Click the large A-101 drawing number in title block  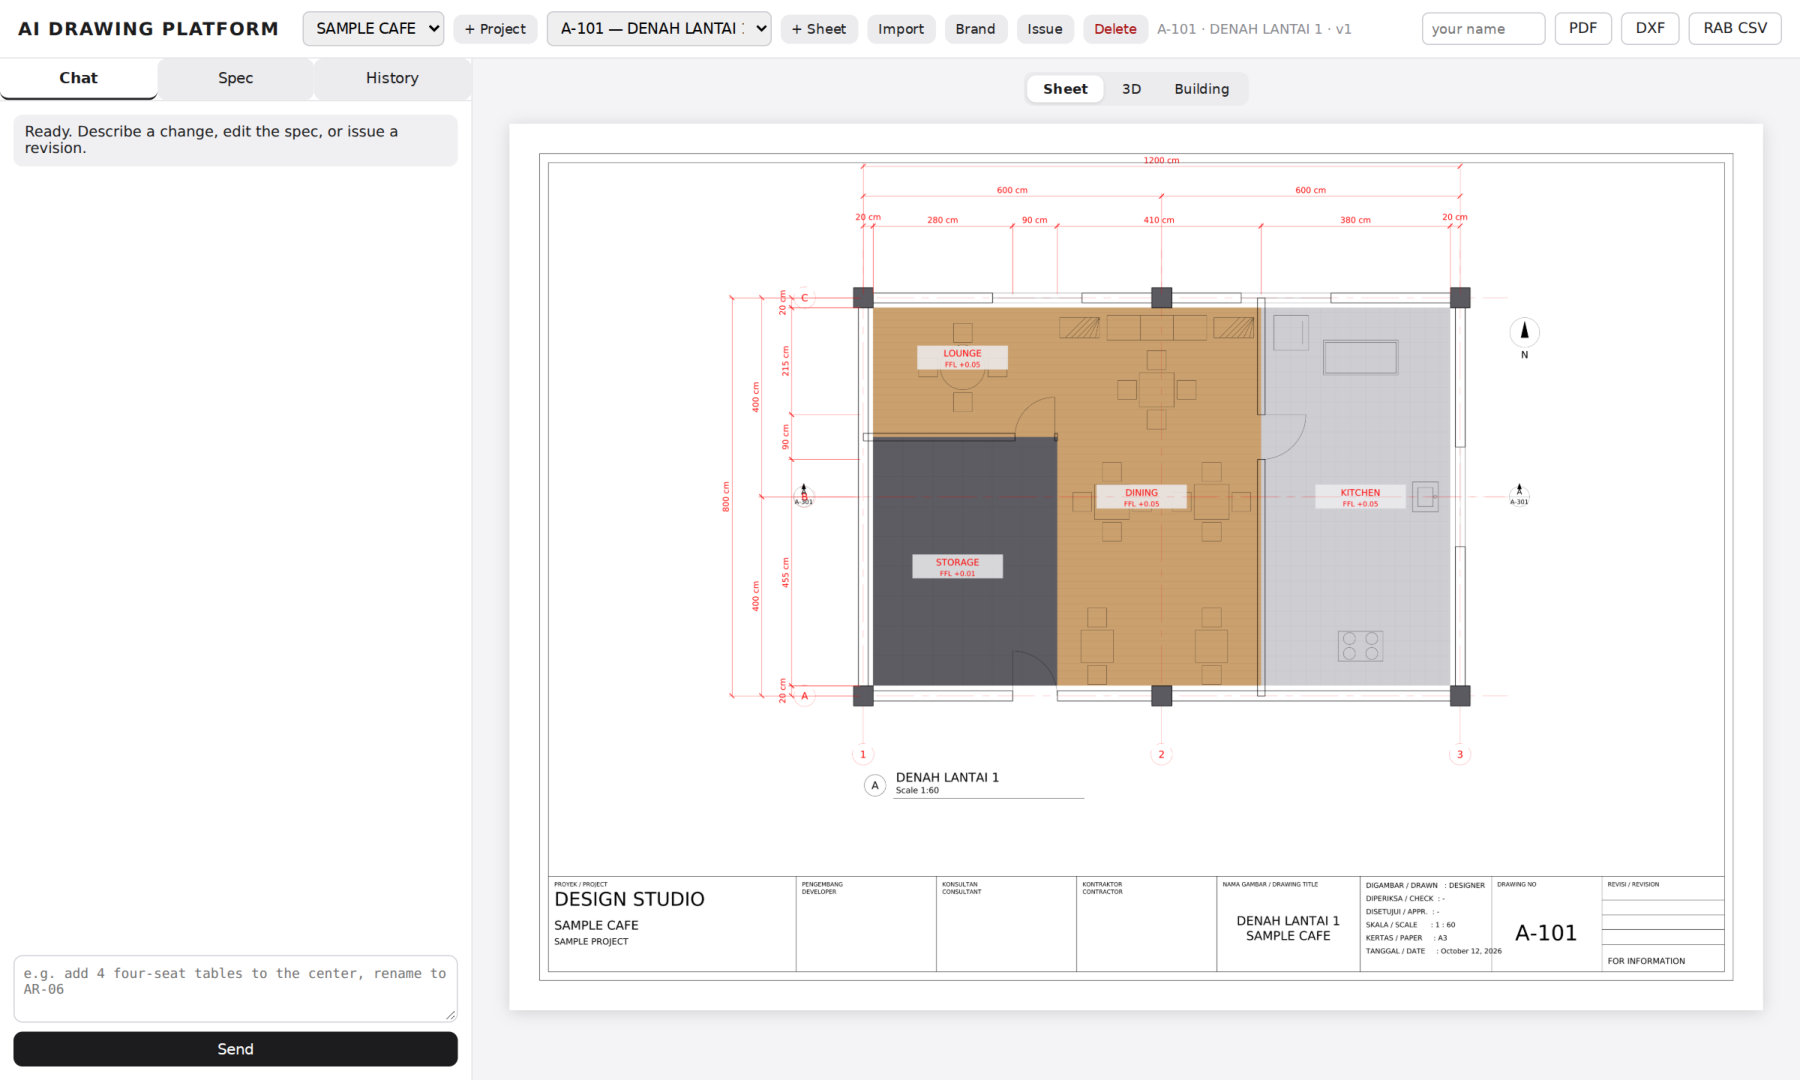click(1546, 933)
